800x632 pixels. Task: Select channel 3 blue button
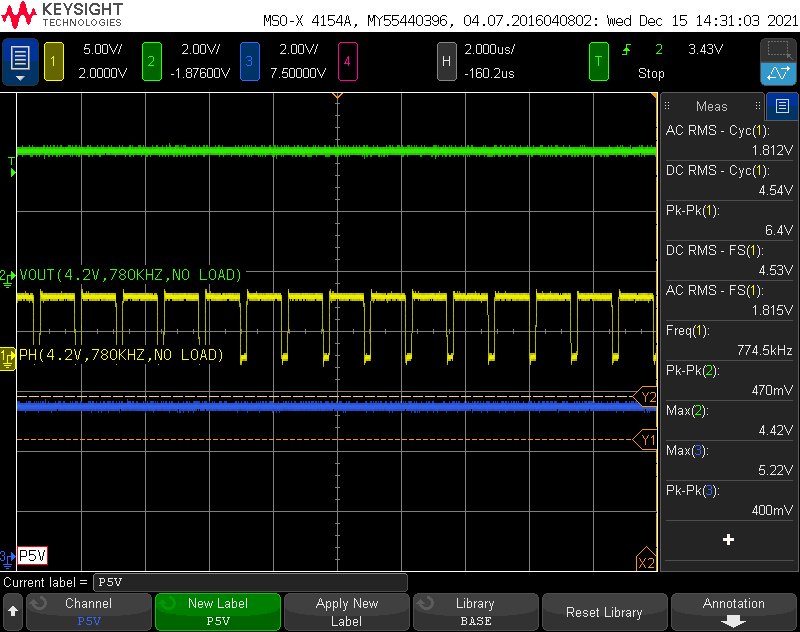click(249, 62)
